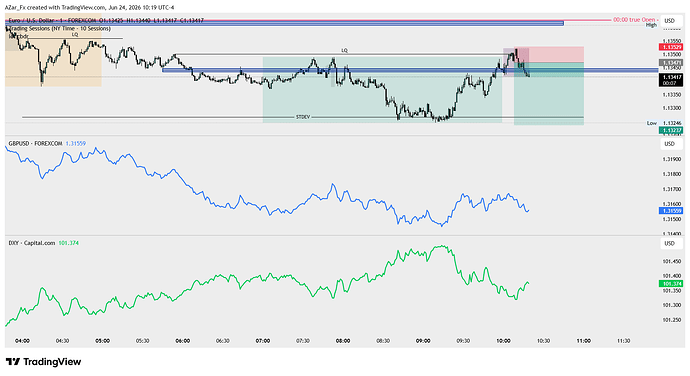
Task: Click the 1.31700 GBPUSD scale tick
Action: tap(672, 189)
